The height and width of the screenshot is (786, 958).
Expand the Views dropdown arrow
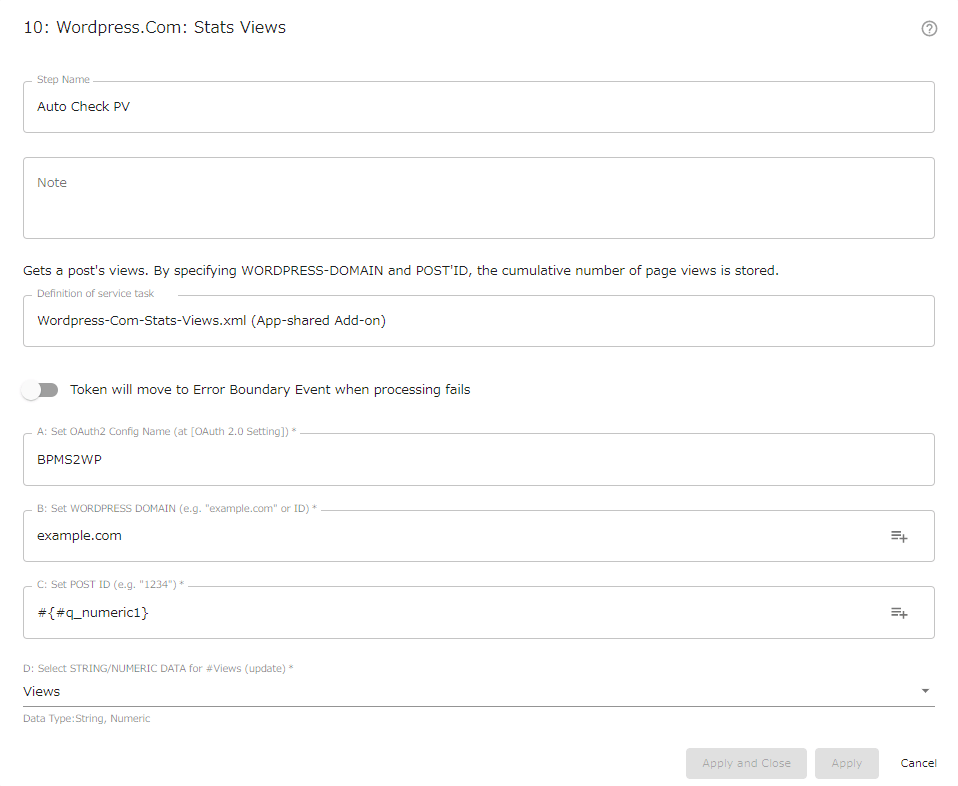coord(925,691)
